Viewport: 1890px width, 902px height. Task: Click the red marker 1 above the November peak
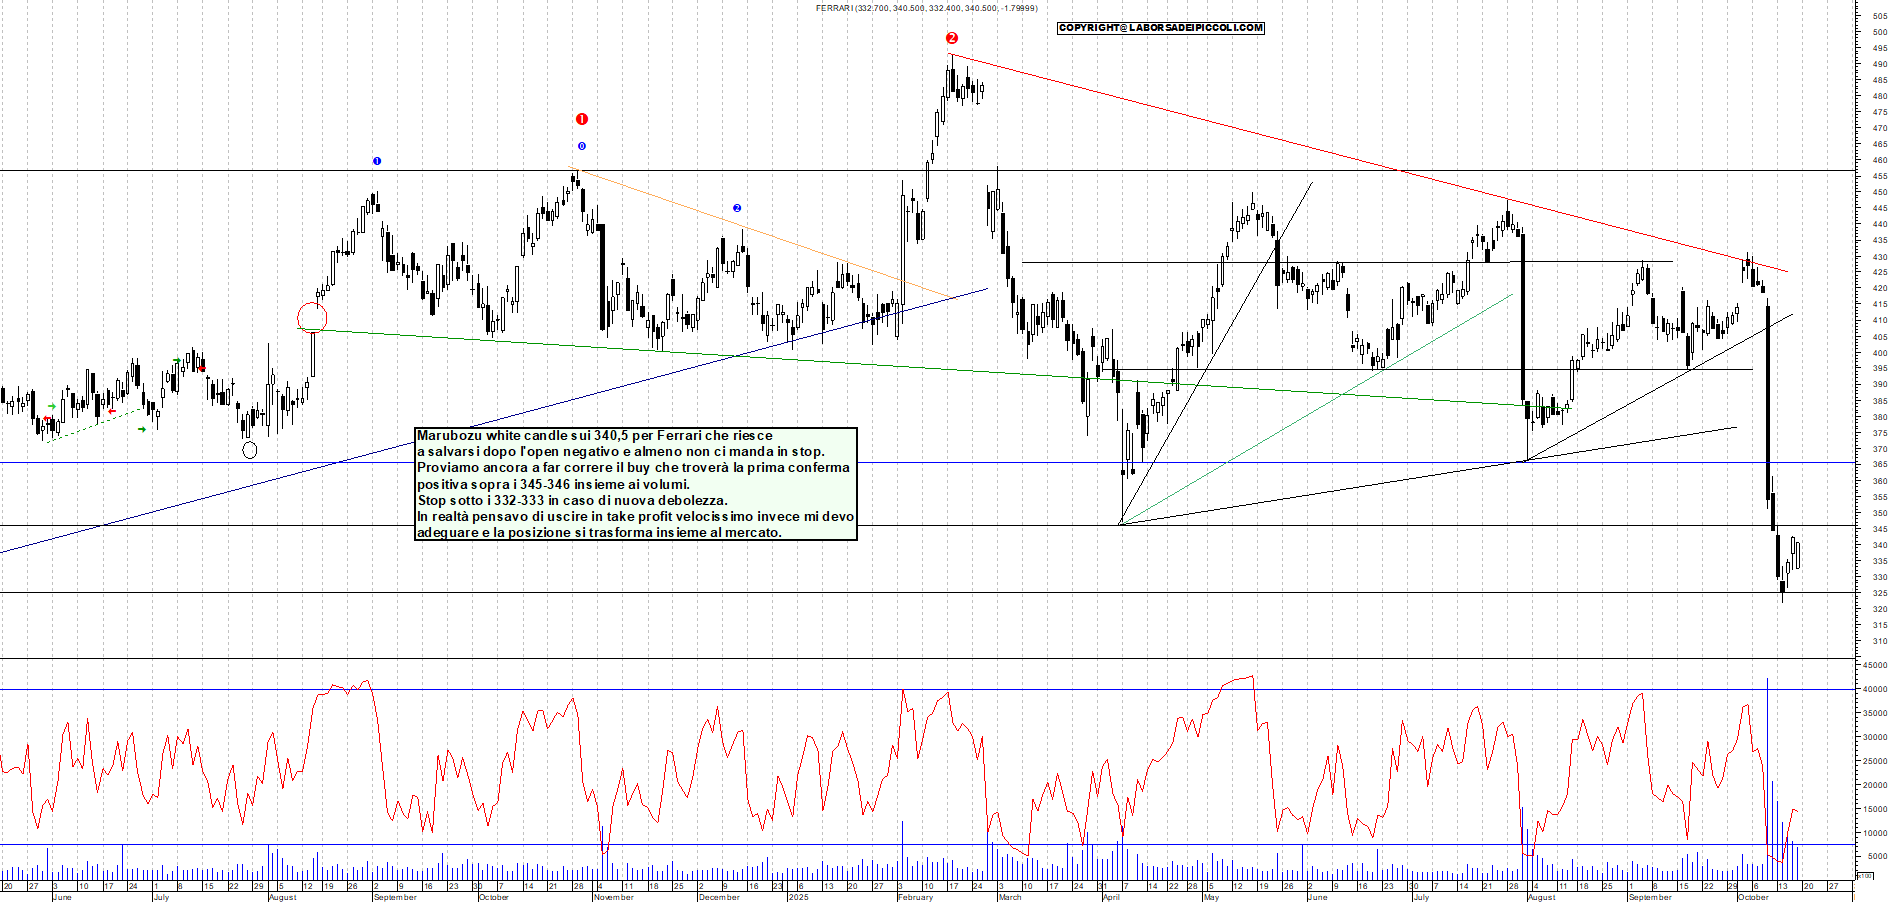(582, 119)
